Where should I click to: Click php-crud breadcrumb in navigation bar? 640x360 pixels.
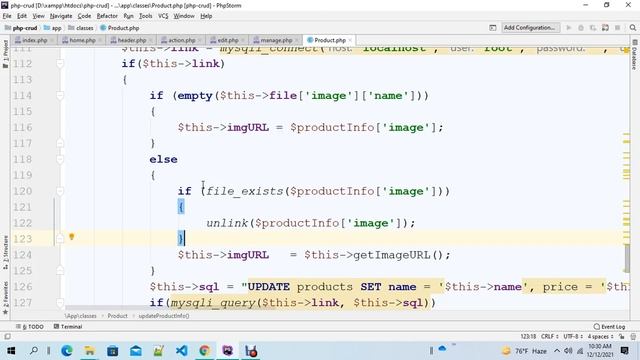pos(21,28)
